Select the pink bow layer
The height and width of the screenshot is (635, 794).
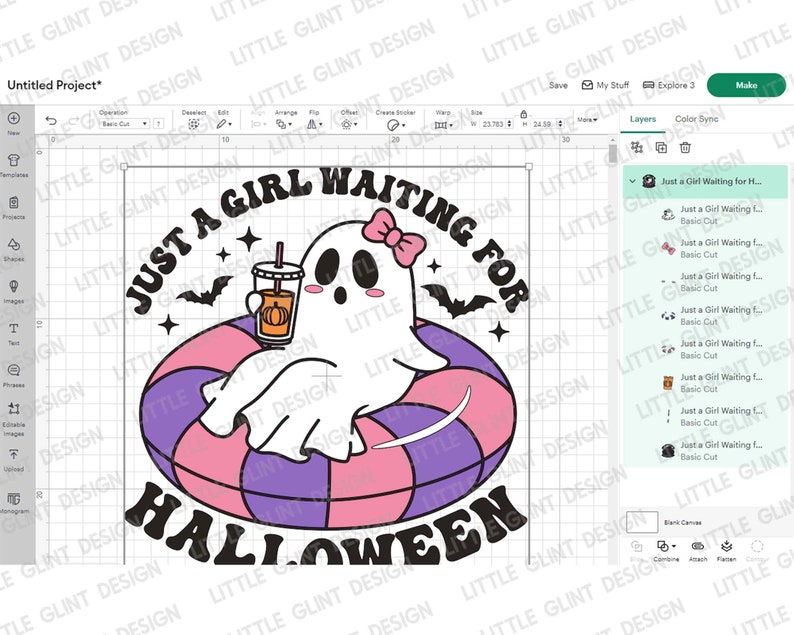705,248
